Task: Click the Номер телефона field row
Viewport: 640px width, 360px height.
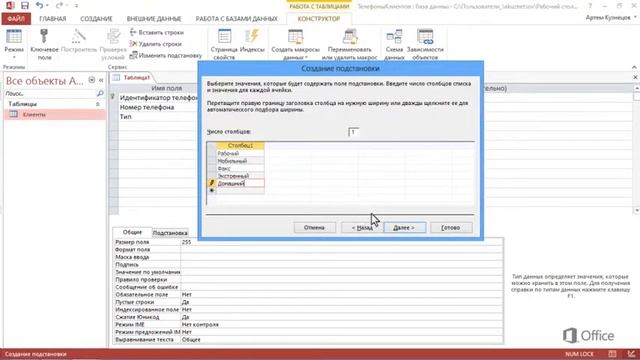Action: click(x=158, y=107)
